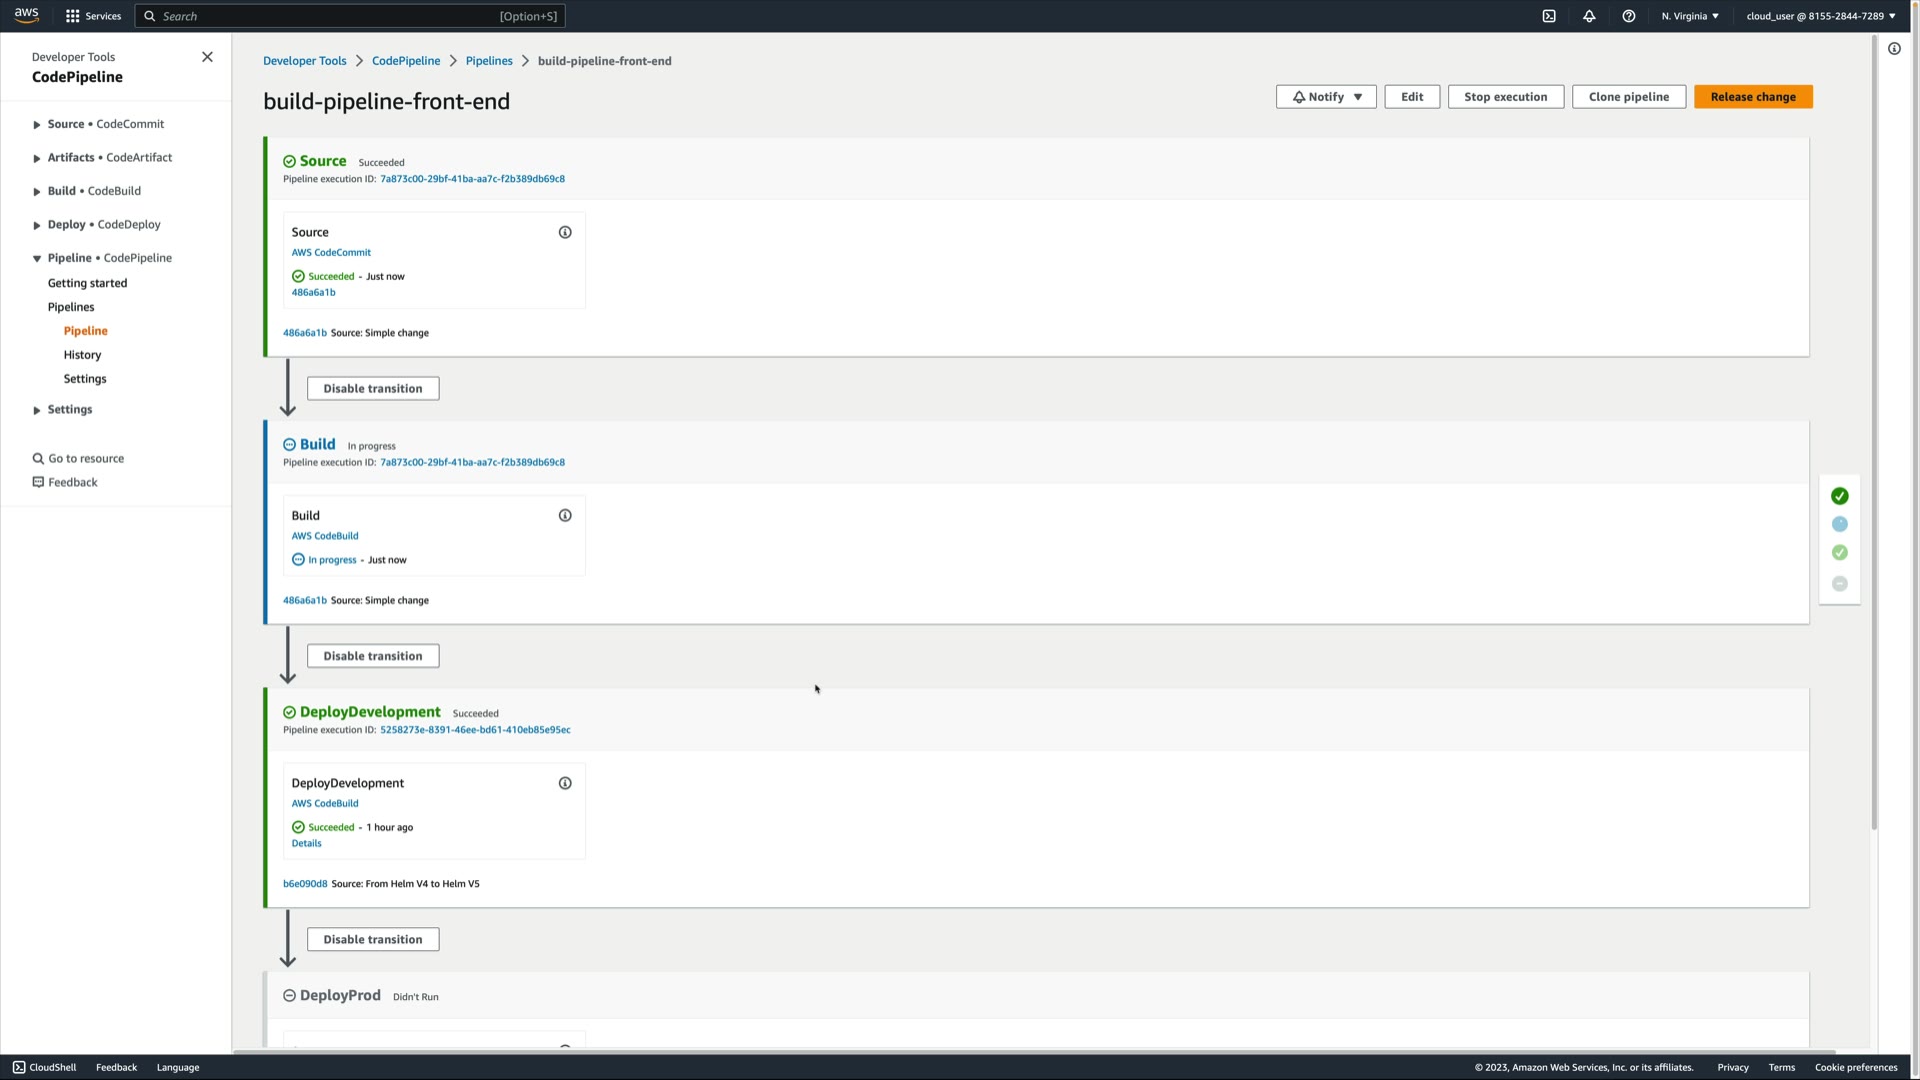Open the Notify dropdown

(1326, 97)
